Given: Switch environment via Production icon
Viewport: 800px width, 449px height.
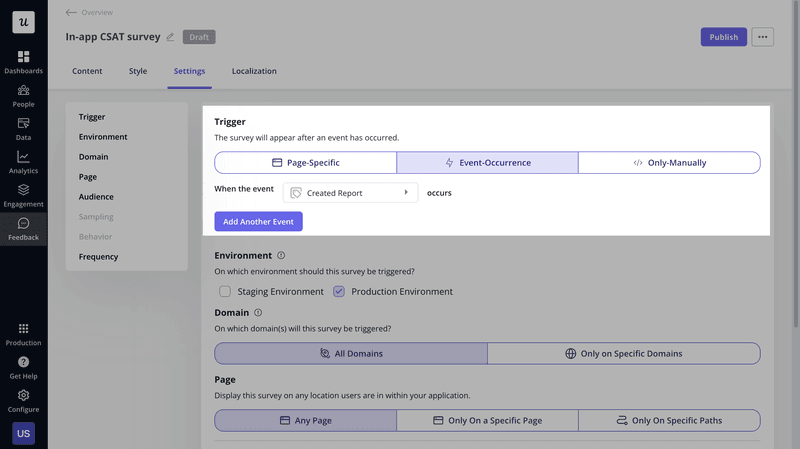Looking at the screenshot, I should pyautogui.click(x=23, y=335).
